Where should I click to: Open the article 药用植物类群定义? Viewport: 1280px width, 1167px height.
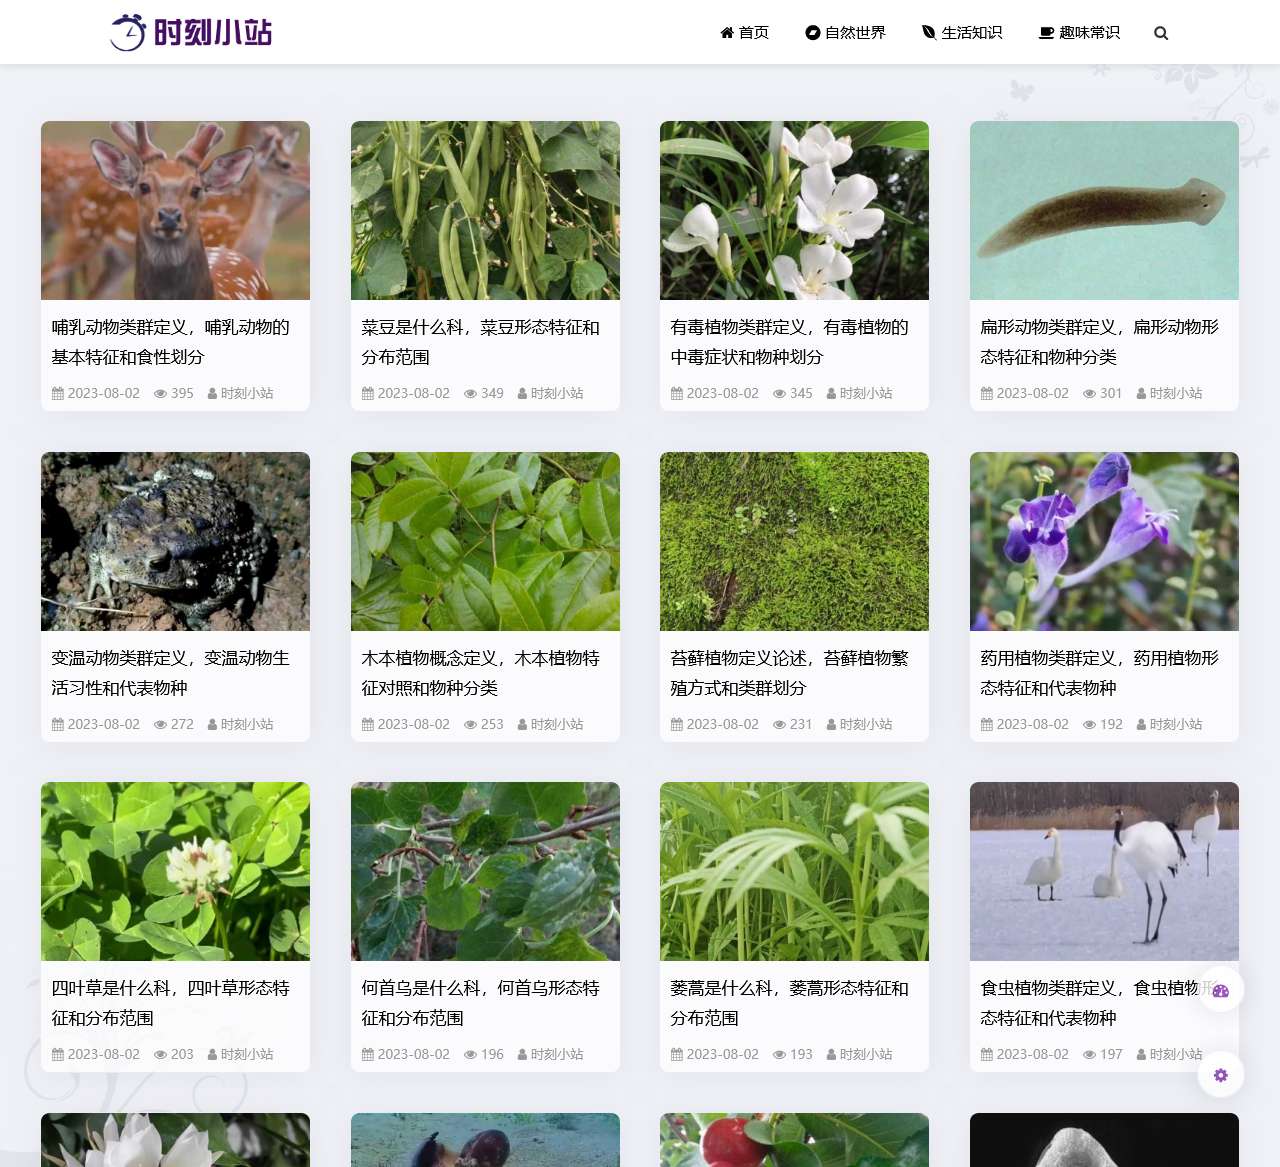[x=1100, y=673]
